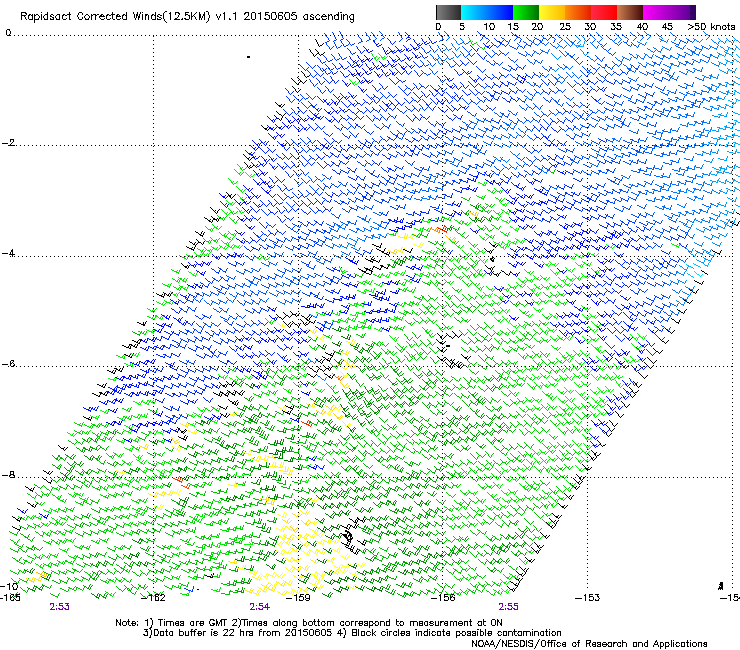
Task: Click the purple '2:53' time label
Action: click(x=59, y=607)
